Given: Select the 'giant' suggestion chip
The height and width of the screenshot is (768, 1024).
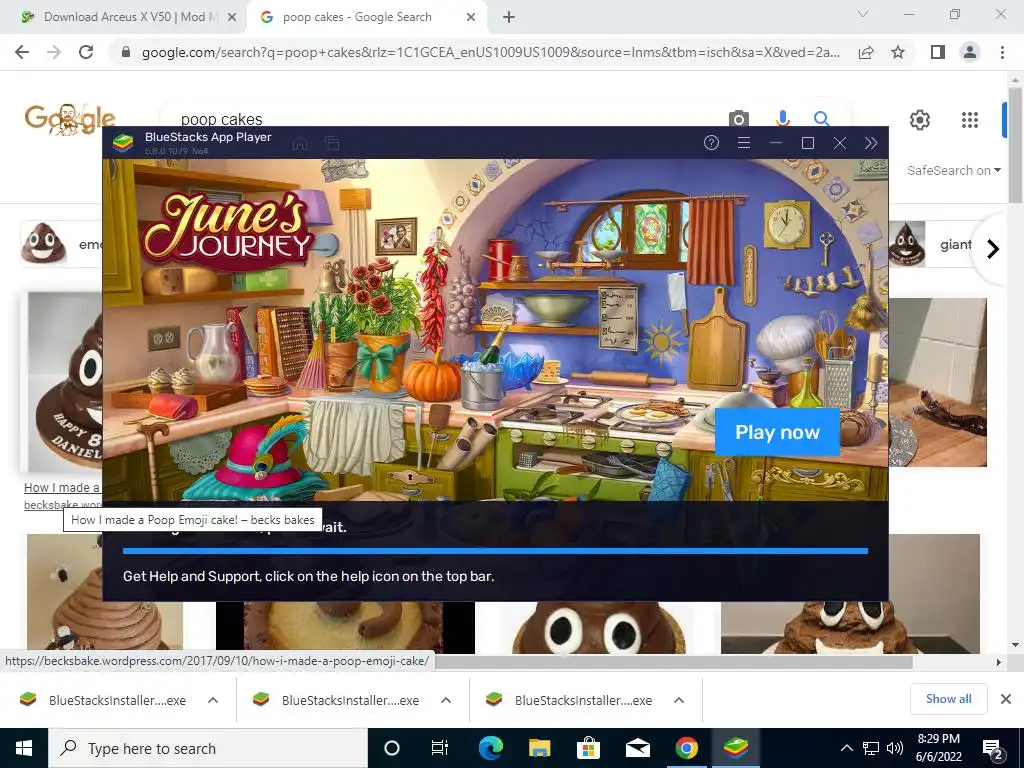Looking at the screenshot, I should [x=934, y=244].
